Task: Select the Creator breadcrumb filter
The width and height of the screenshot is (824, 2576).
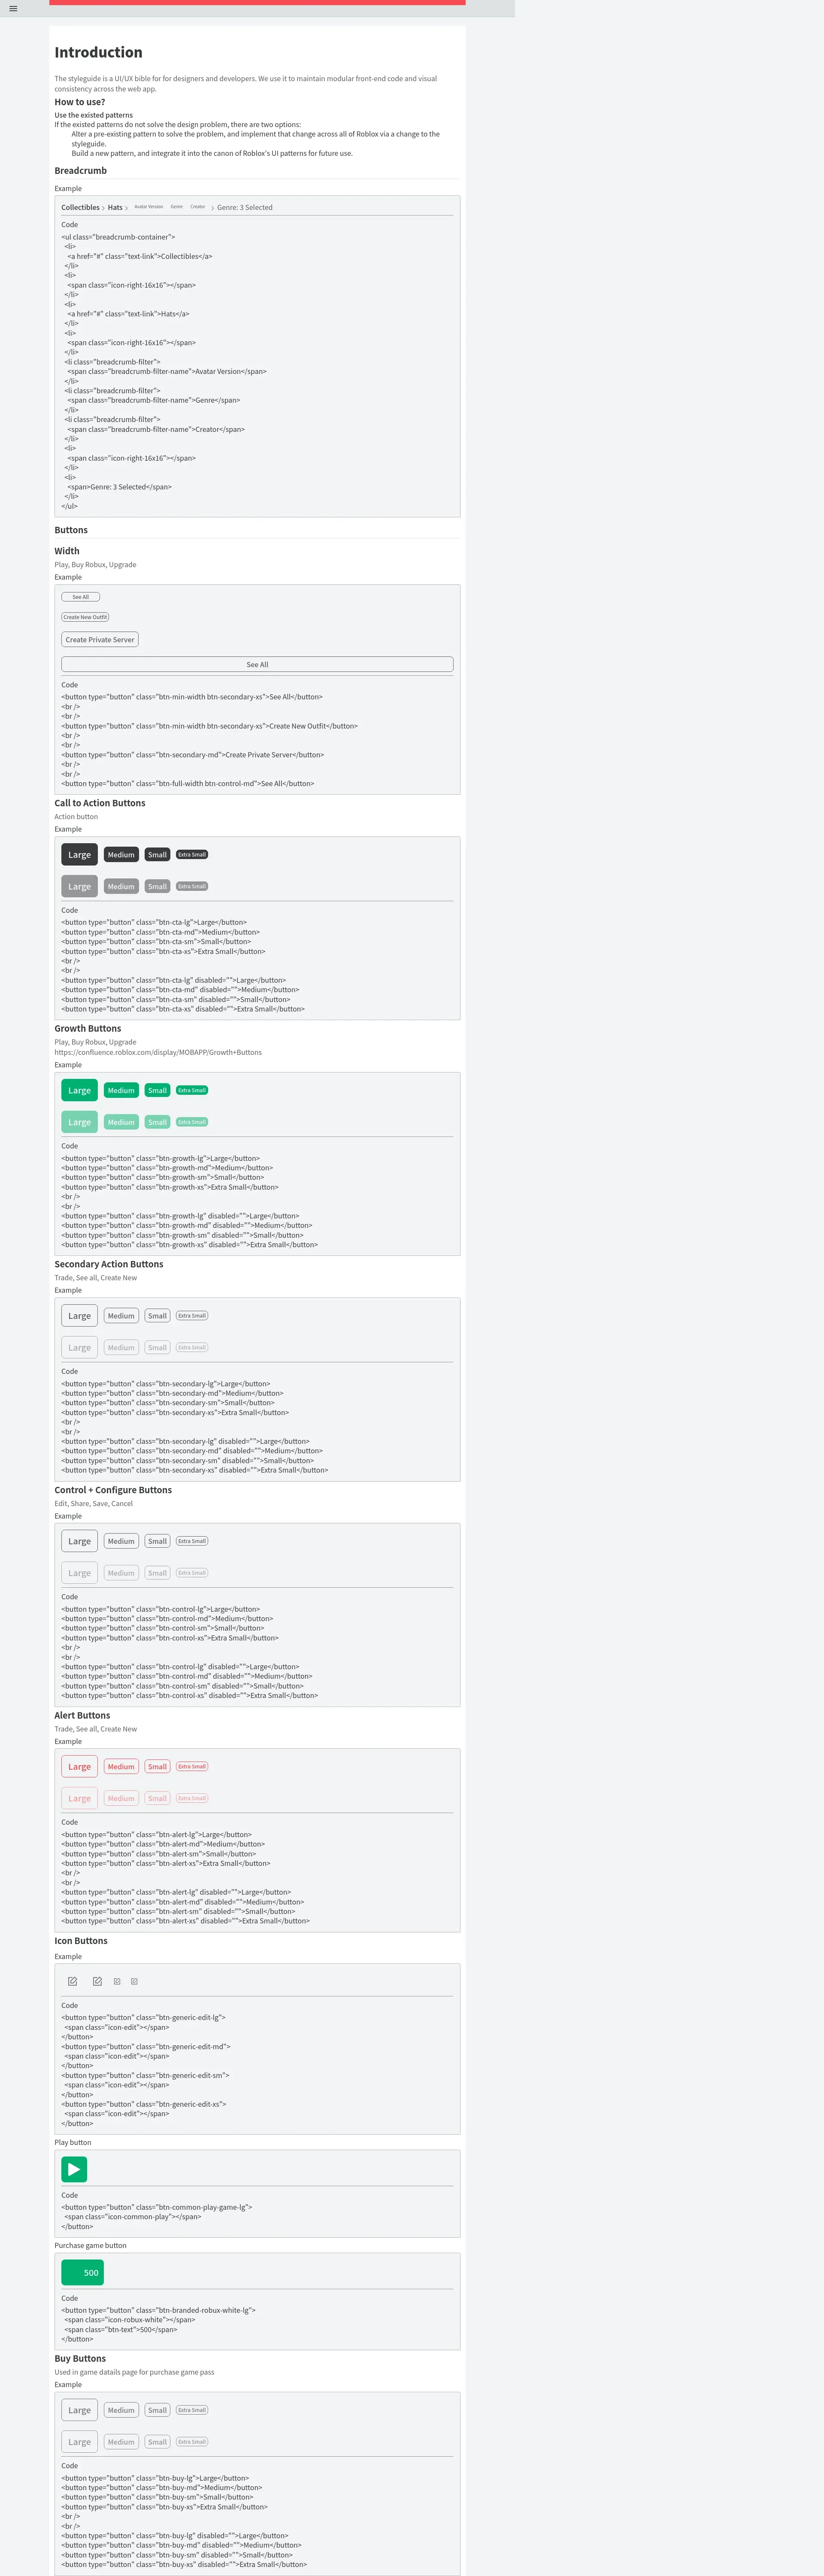Action: point(198,207)
